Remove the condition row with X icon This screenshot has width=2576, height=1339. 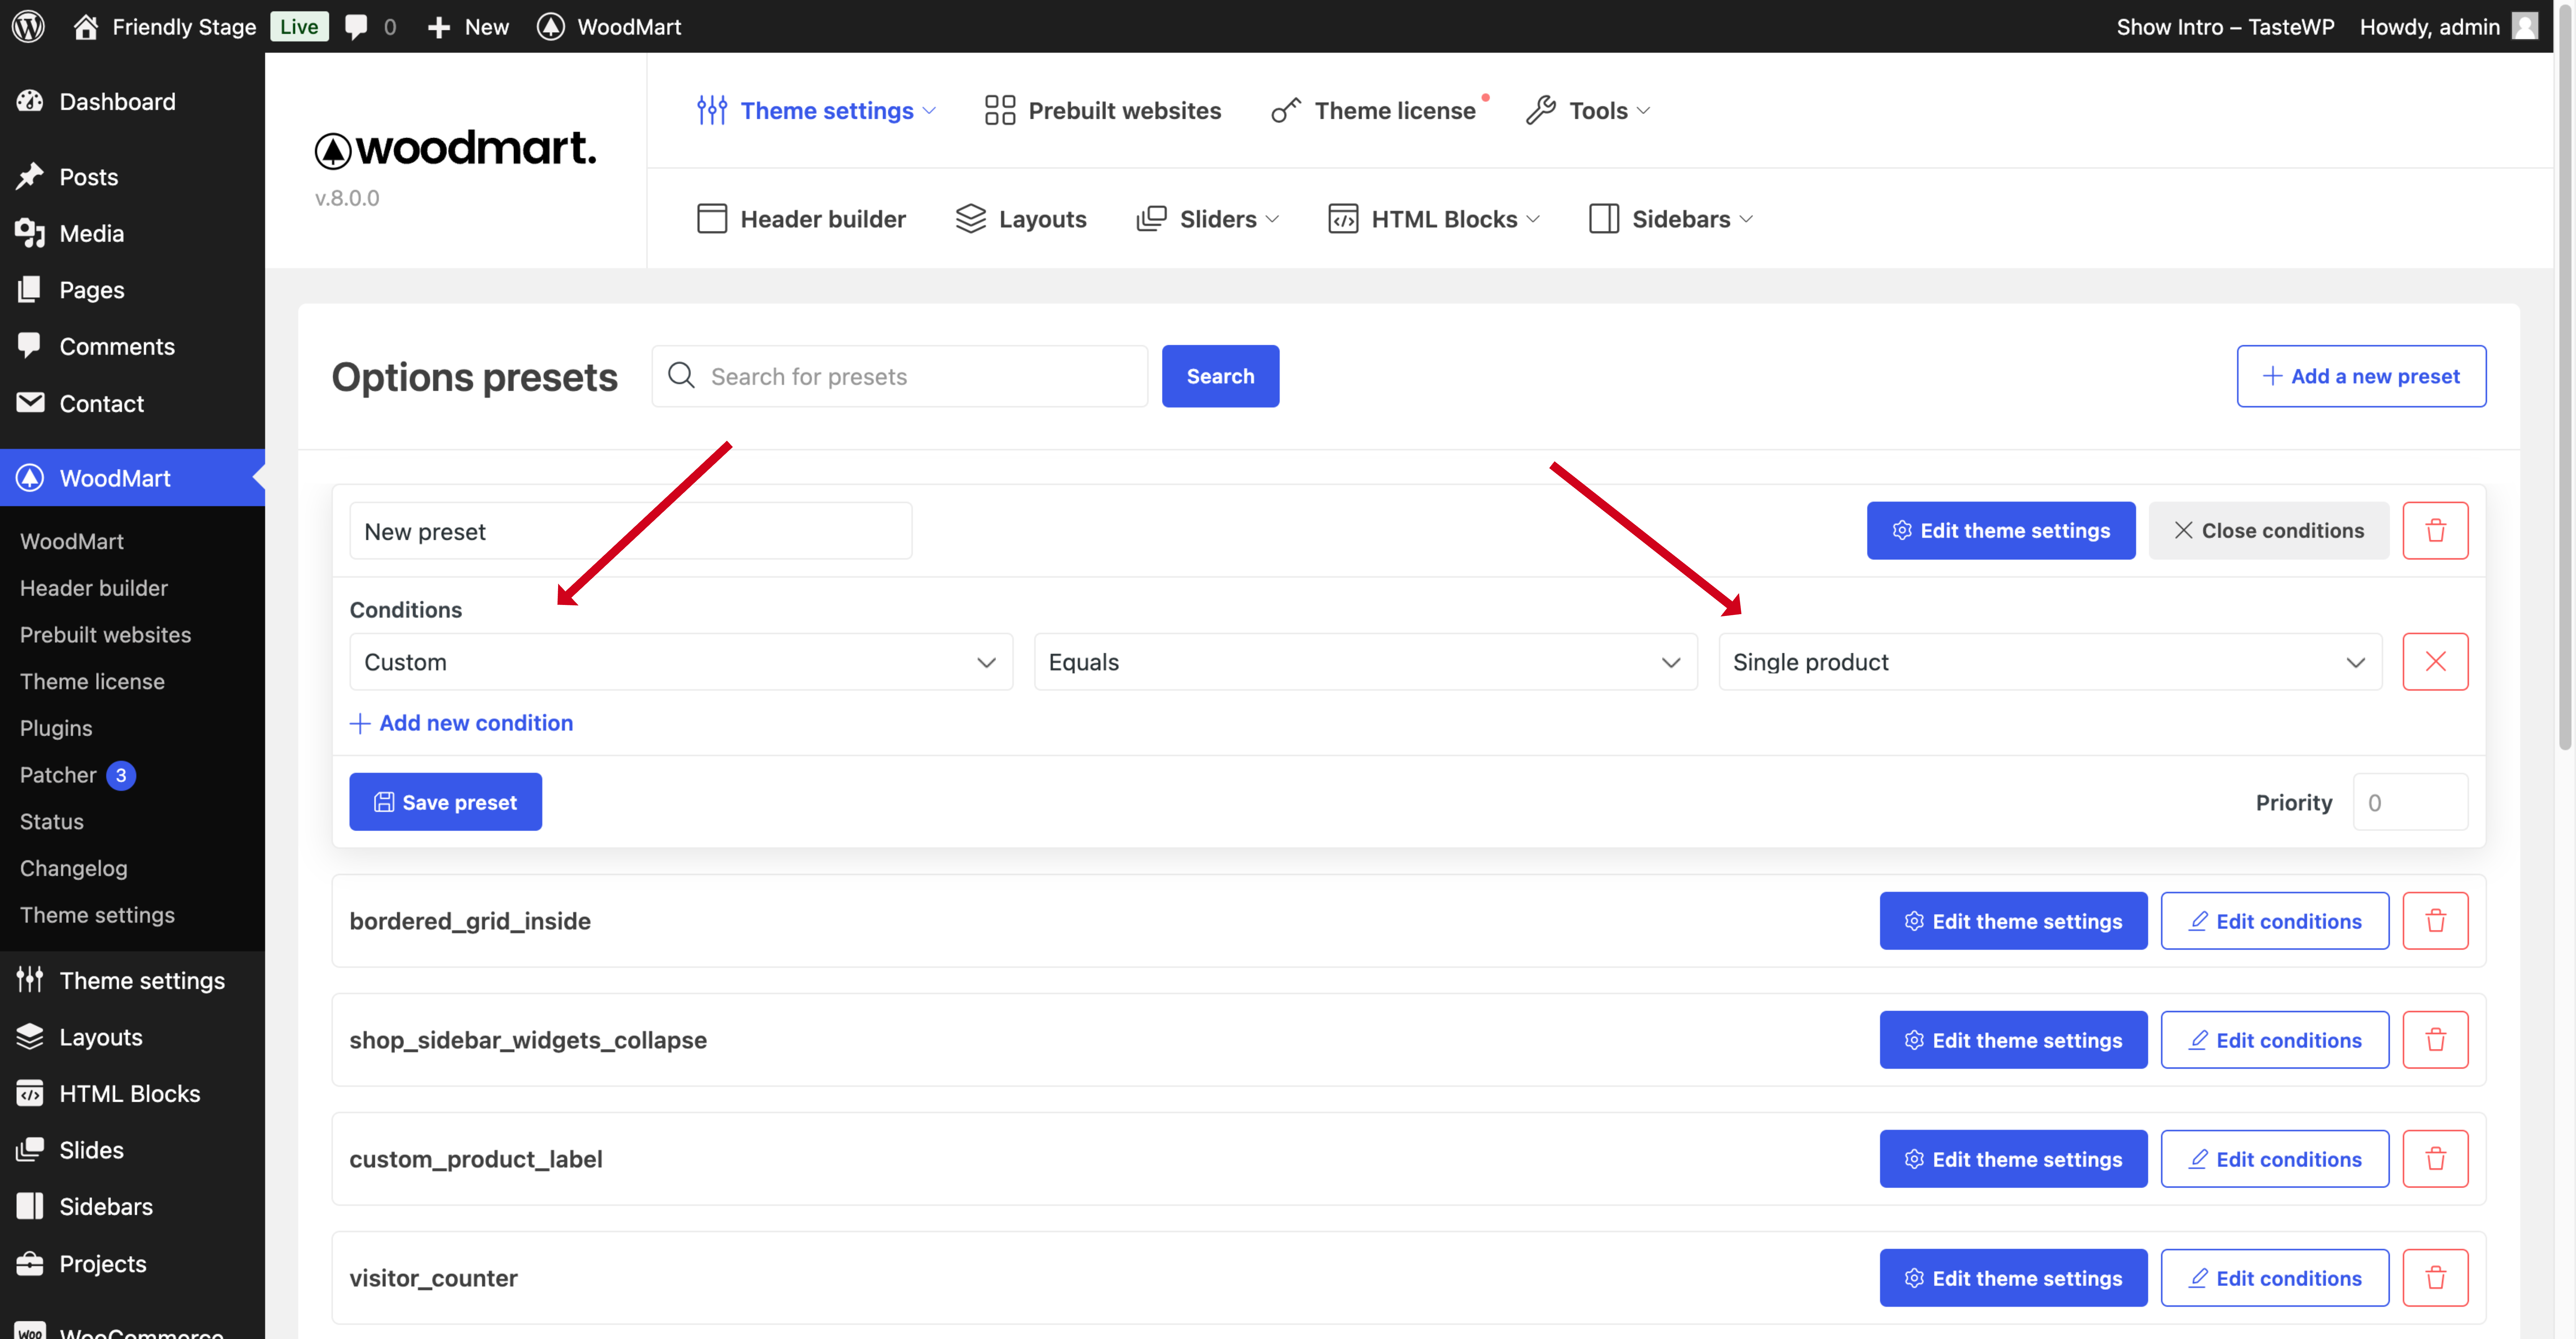click(2435, 662)
